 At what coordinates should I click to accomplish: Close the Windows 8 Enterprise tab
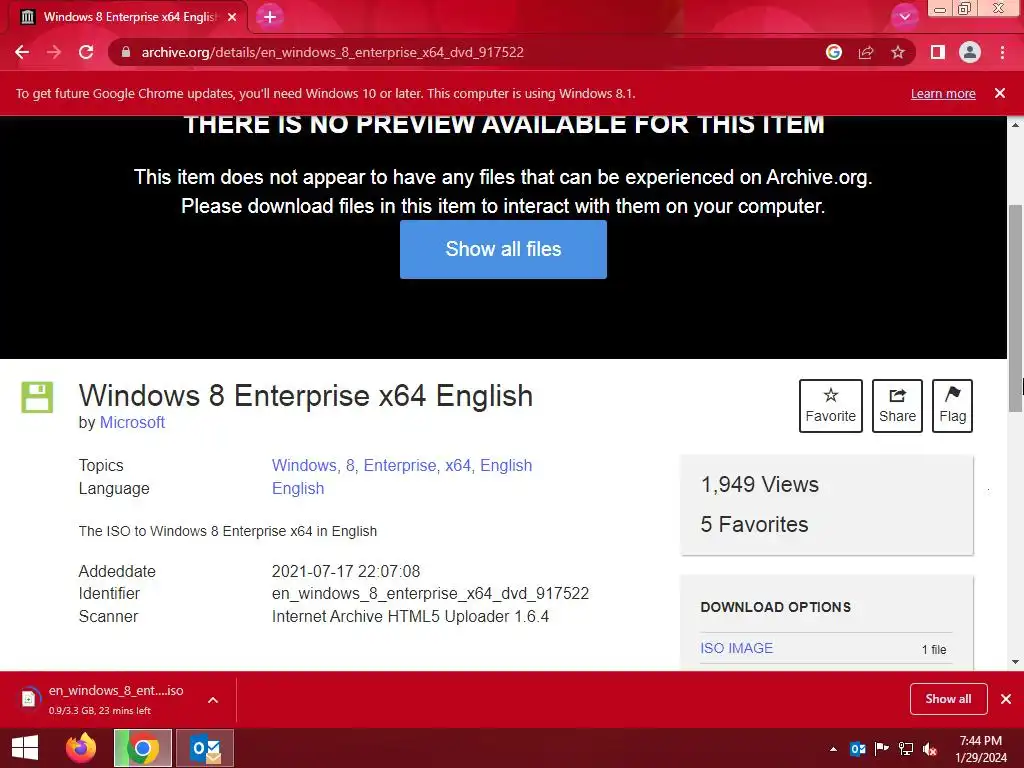pyautogui.click(x=232, y=17)
